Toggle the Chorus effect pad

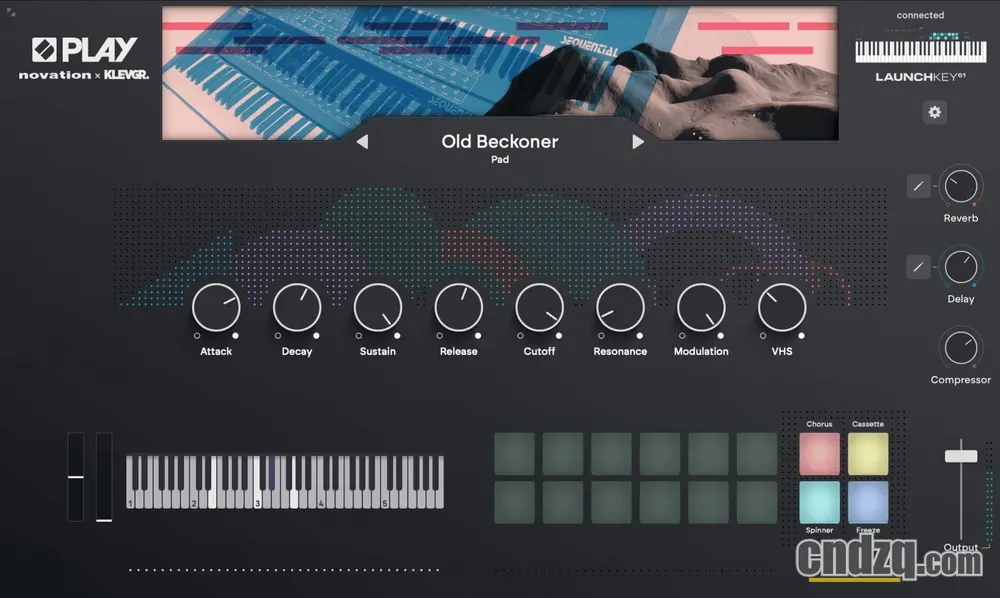819,454
